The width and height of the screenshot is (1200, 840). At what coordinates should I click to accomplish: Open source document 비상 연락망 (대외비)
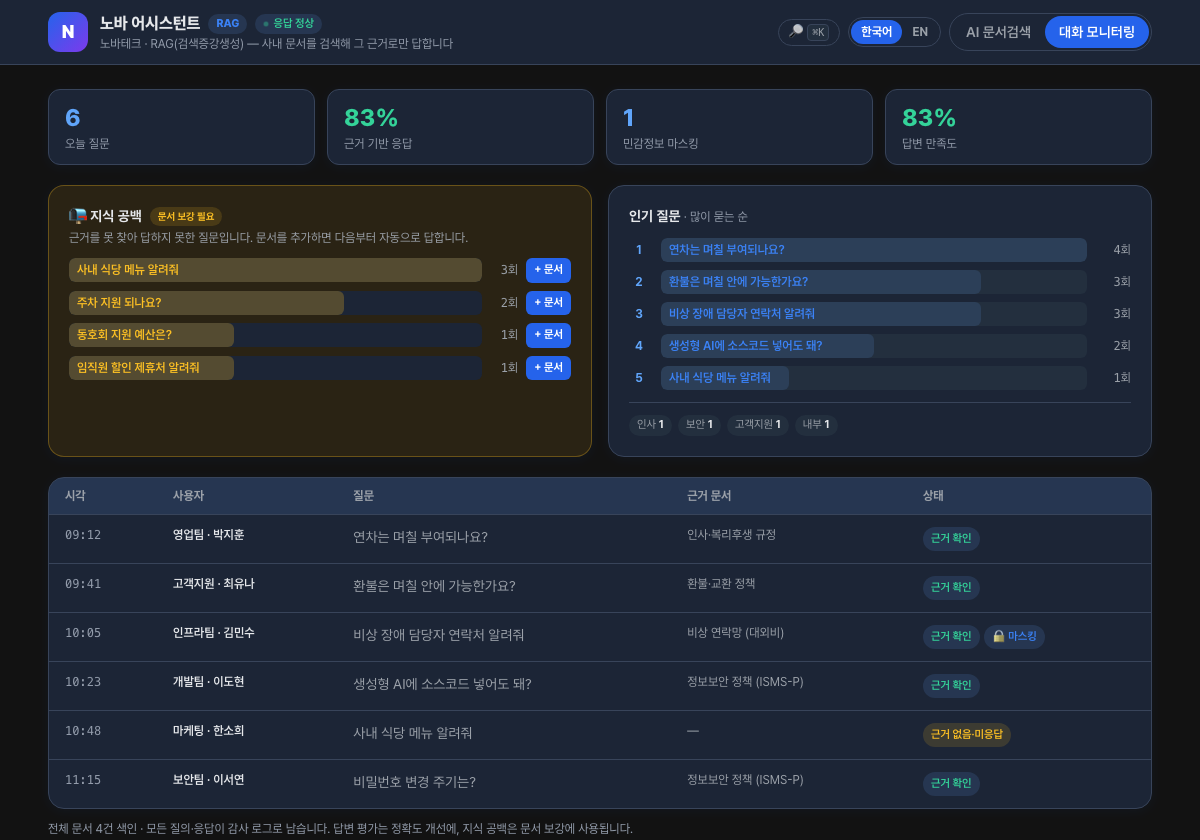(735, 633)
